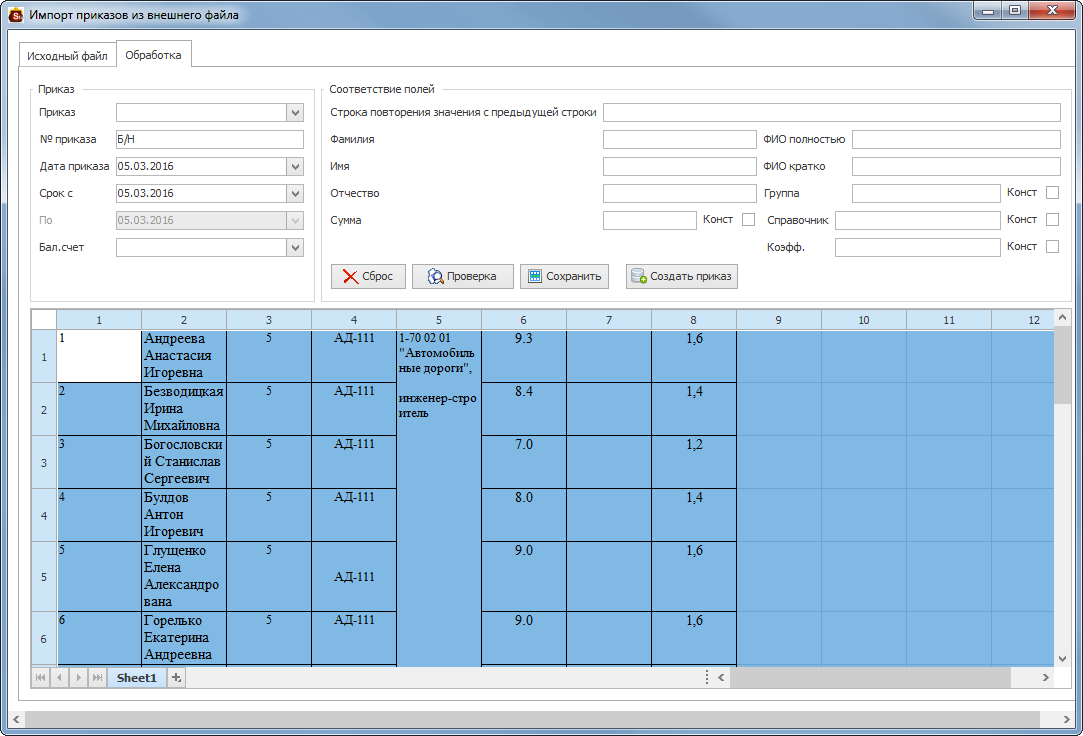Click the spreadsheet scroll up arrow

coord(1062,318)
